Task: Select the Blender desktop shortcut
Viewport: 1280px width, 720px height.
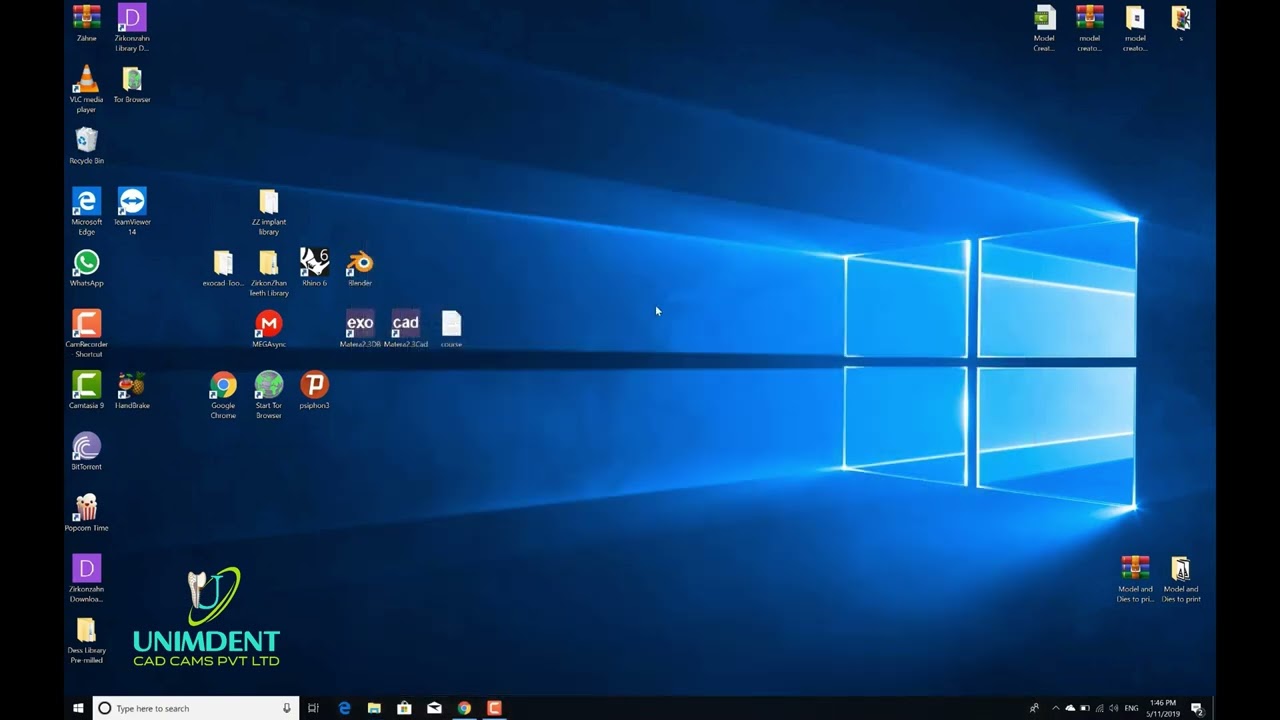Action: pos(359,268)
